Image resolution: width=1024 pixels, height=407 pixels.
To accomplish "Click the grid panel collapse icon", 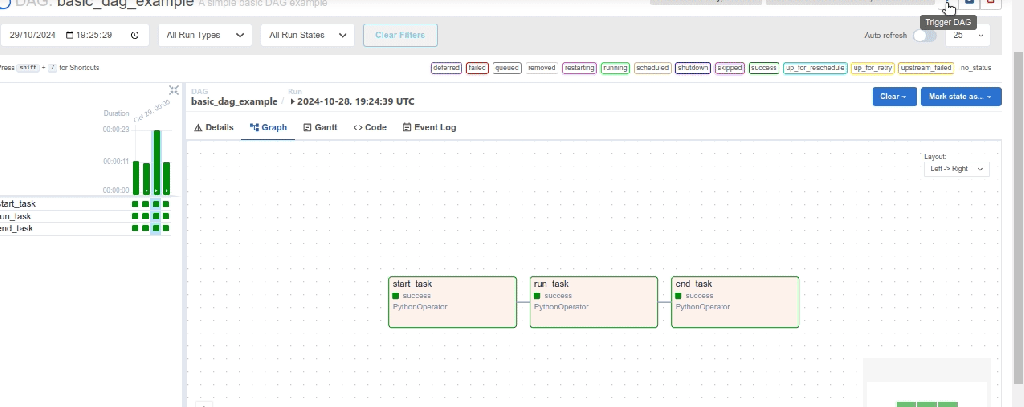I will 174,90.
